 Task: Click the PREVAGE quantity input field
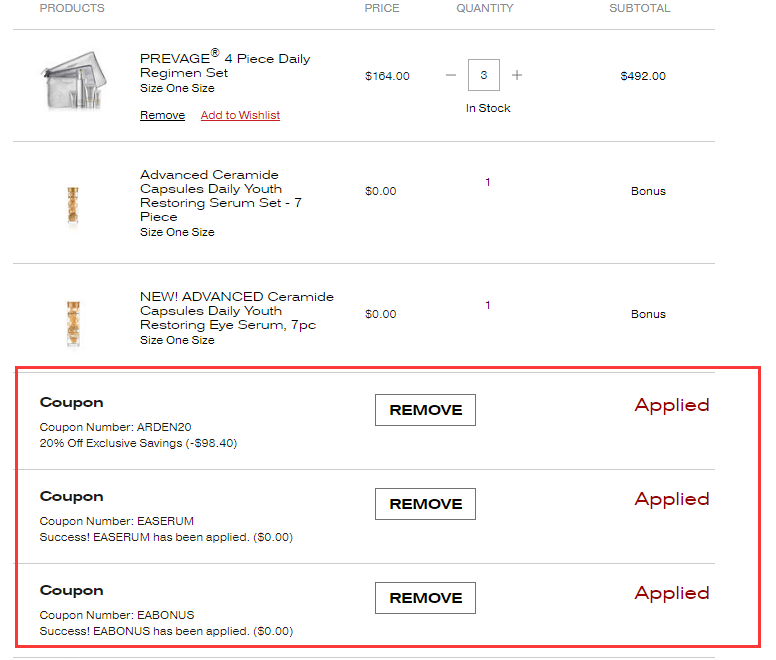[x=484, y=76]
